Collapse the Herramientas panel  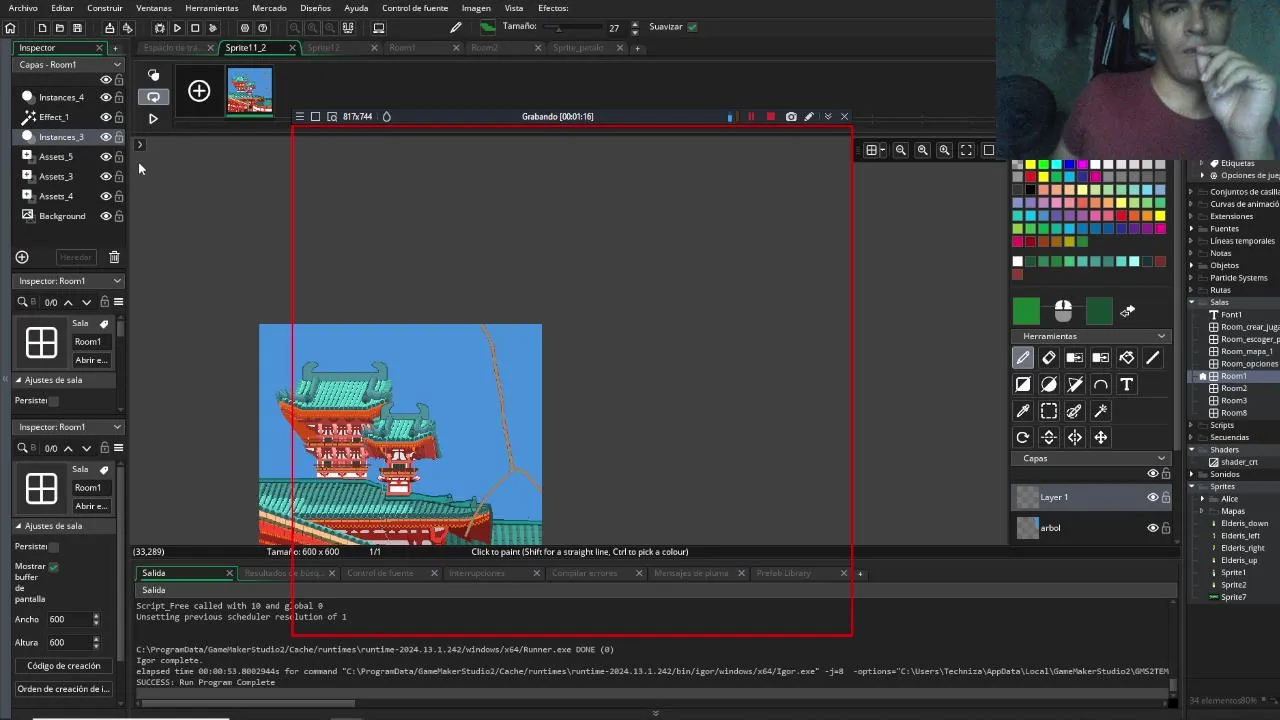1161,336
